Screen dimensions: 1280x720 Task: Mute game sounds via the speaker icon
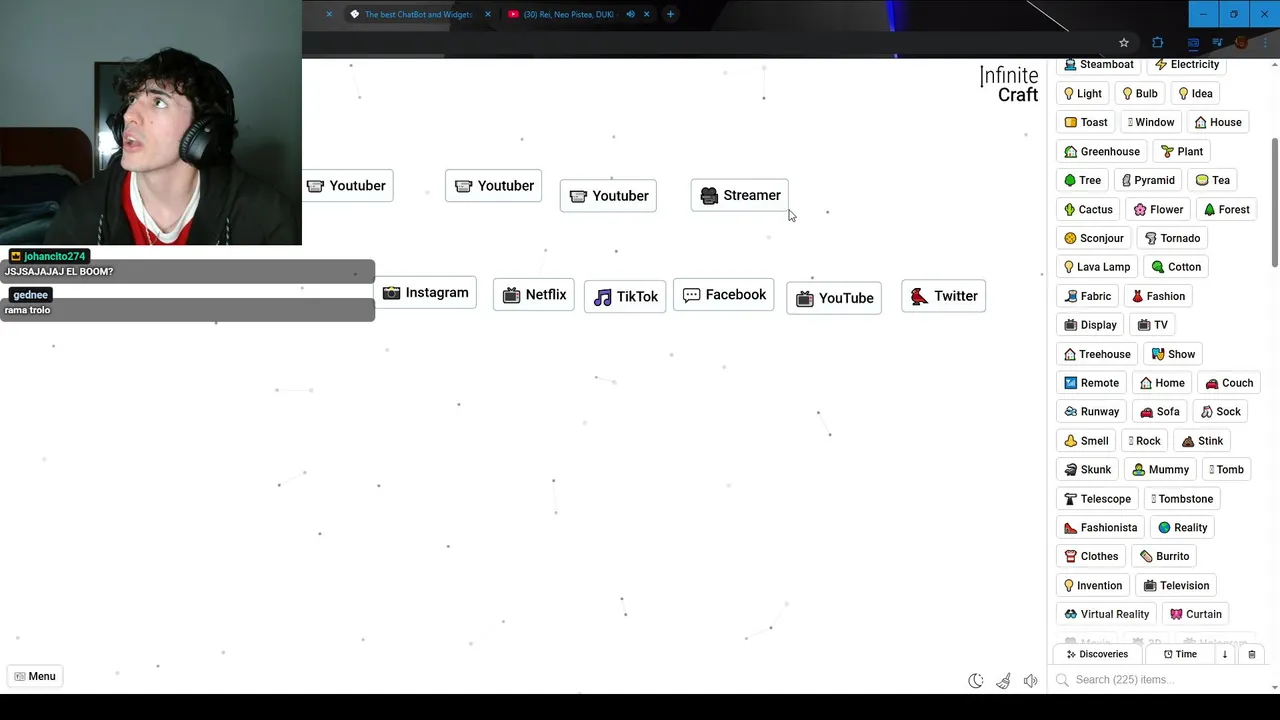point(1030,681)
